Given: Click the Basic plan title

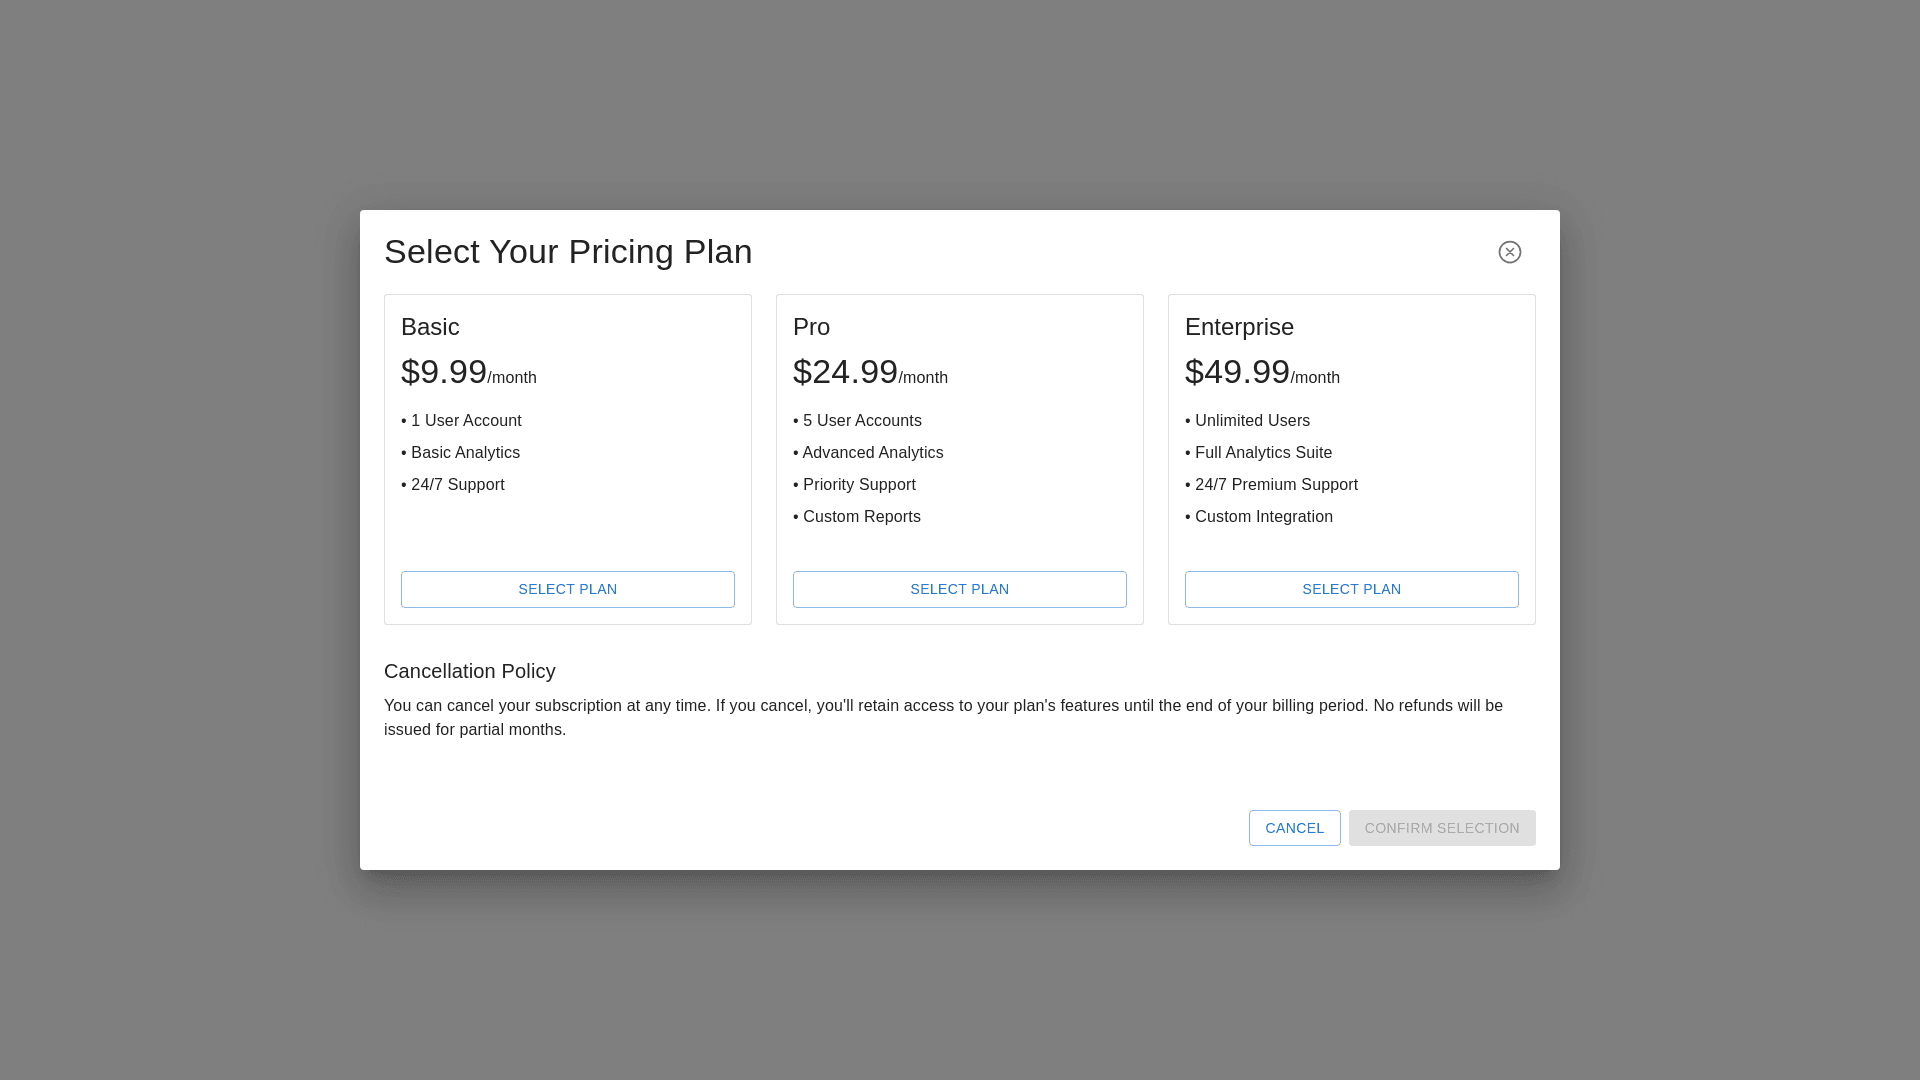Looking at the screenshot, I should 430,327.
